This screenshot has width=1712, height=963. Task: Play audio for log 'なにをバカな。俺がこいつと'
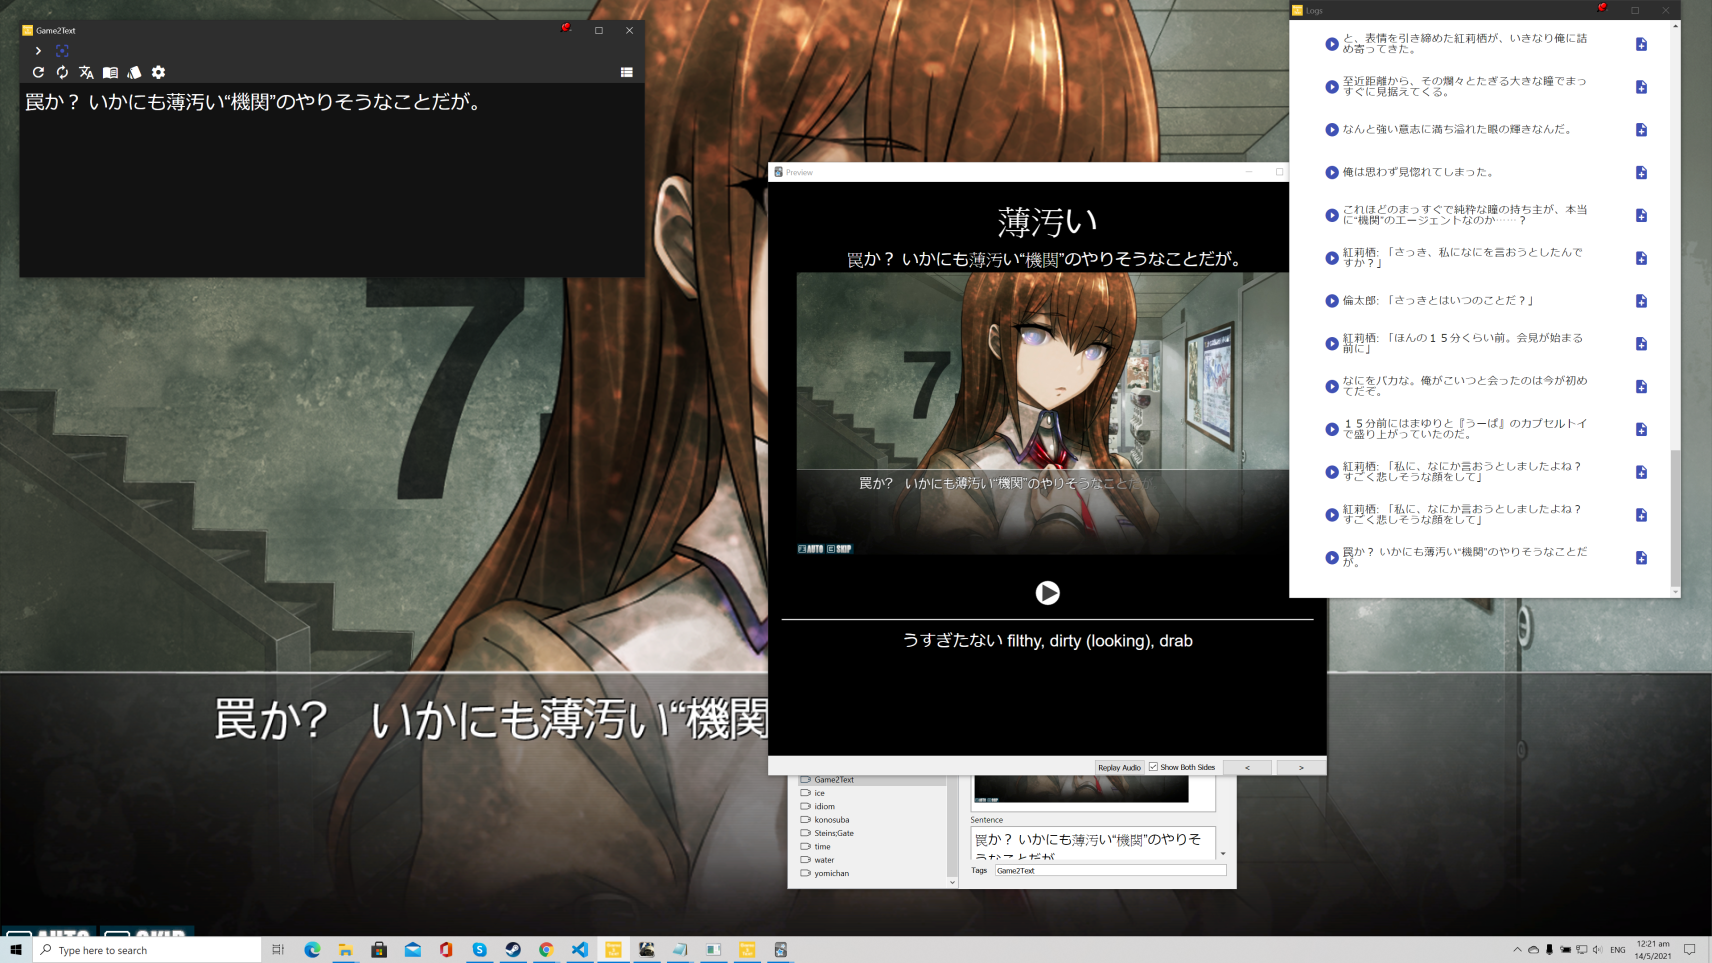(1332, 386)
